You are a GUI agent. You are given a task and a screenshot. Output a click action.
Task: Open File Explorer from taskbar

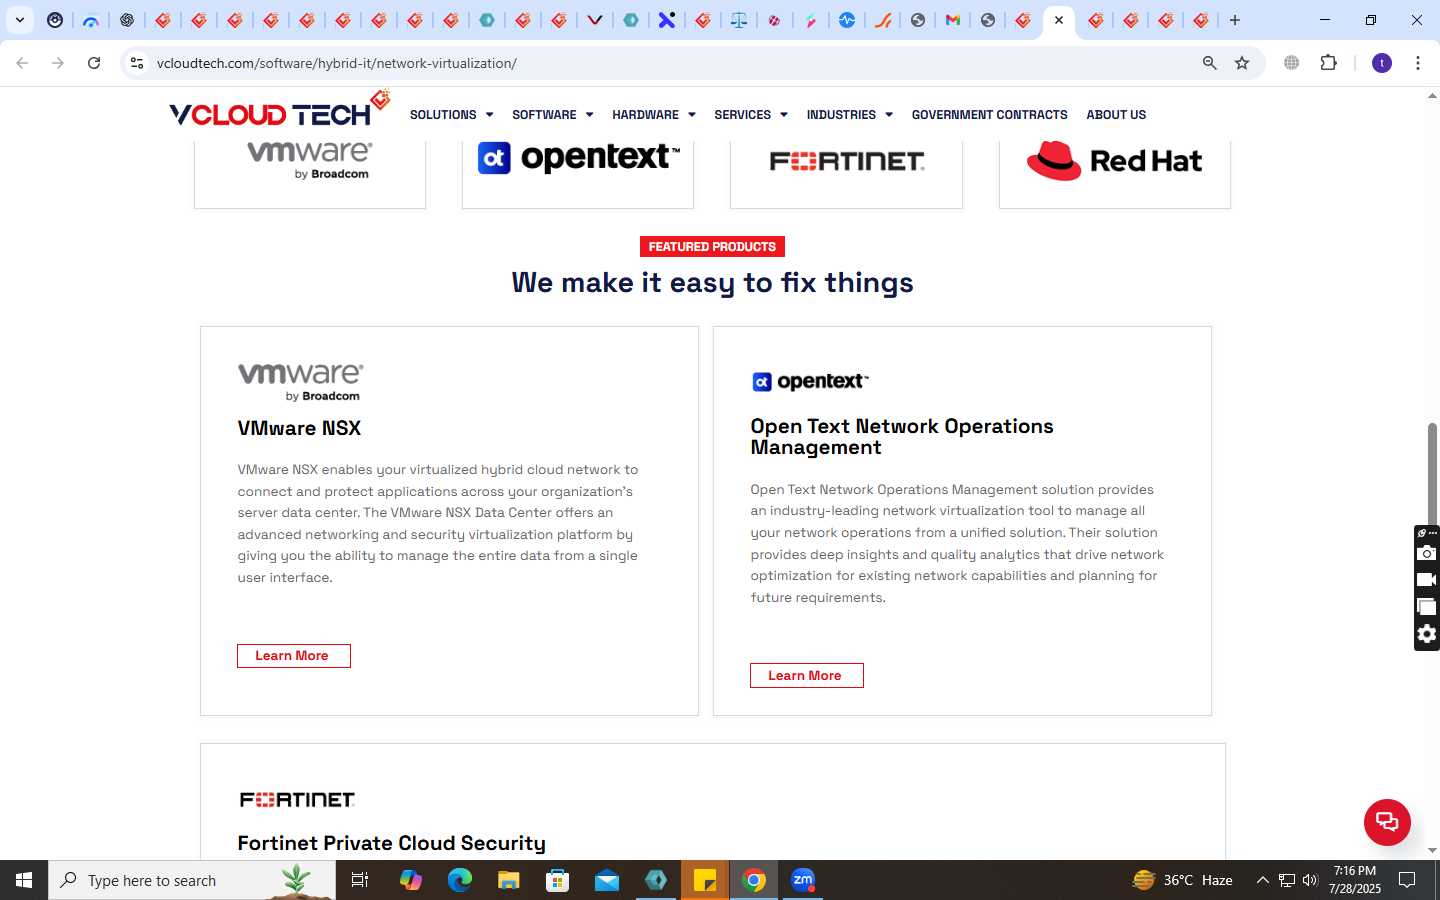(x=509, y=880)
